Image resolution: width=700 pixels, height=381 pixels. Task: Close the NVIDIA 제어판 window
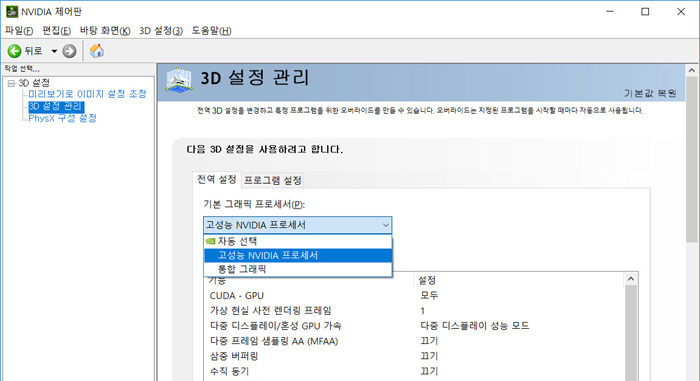tap(681, 12)
